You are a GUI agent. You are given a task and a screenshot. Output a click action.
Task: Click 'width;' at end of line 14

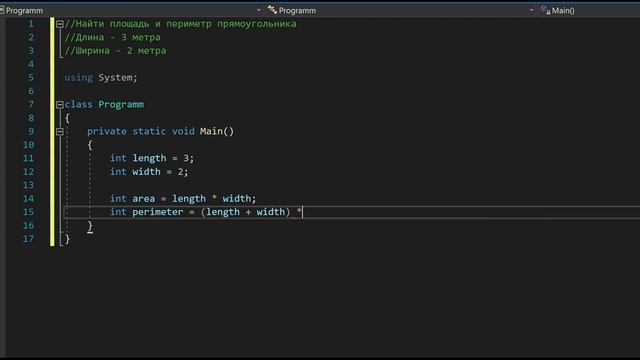(239, 199)
